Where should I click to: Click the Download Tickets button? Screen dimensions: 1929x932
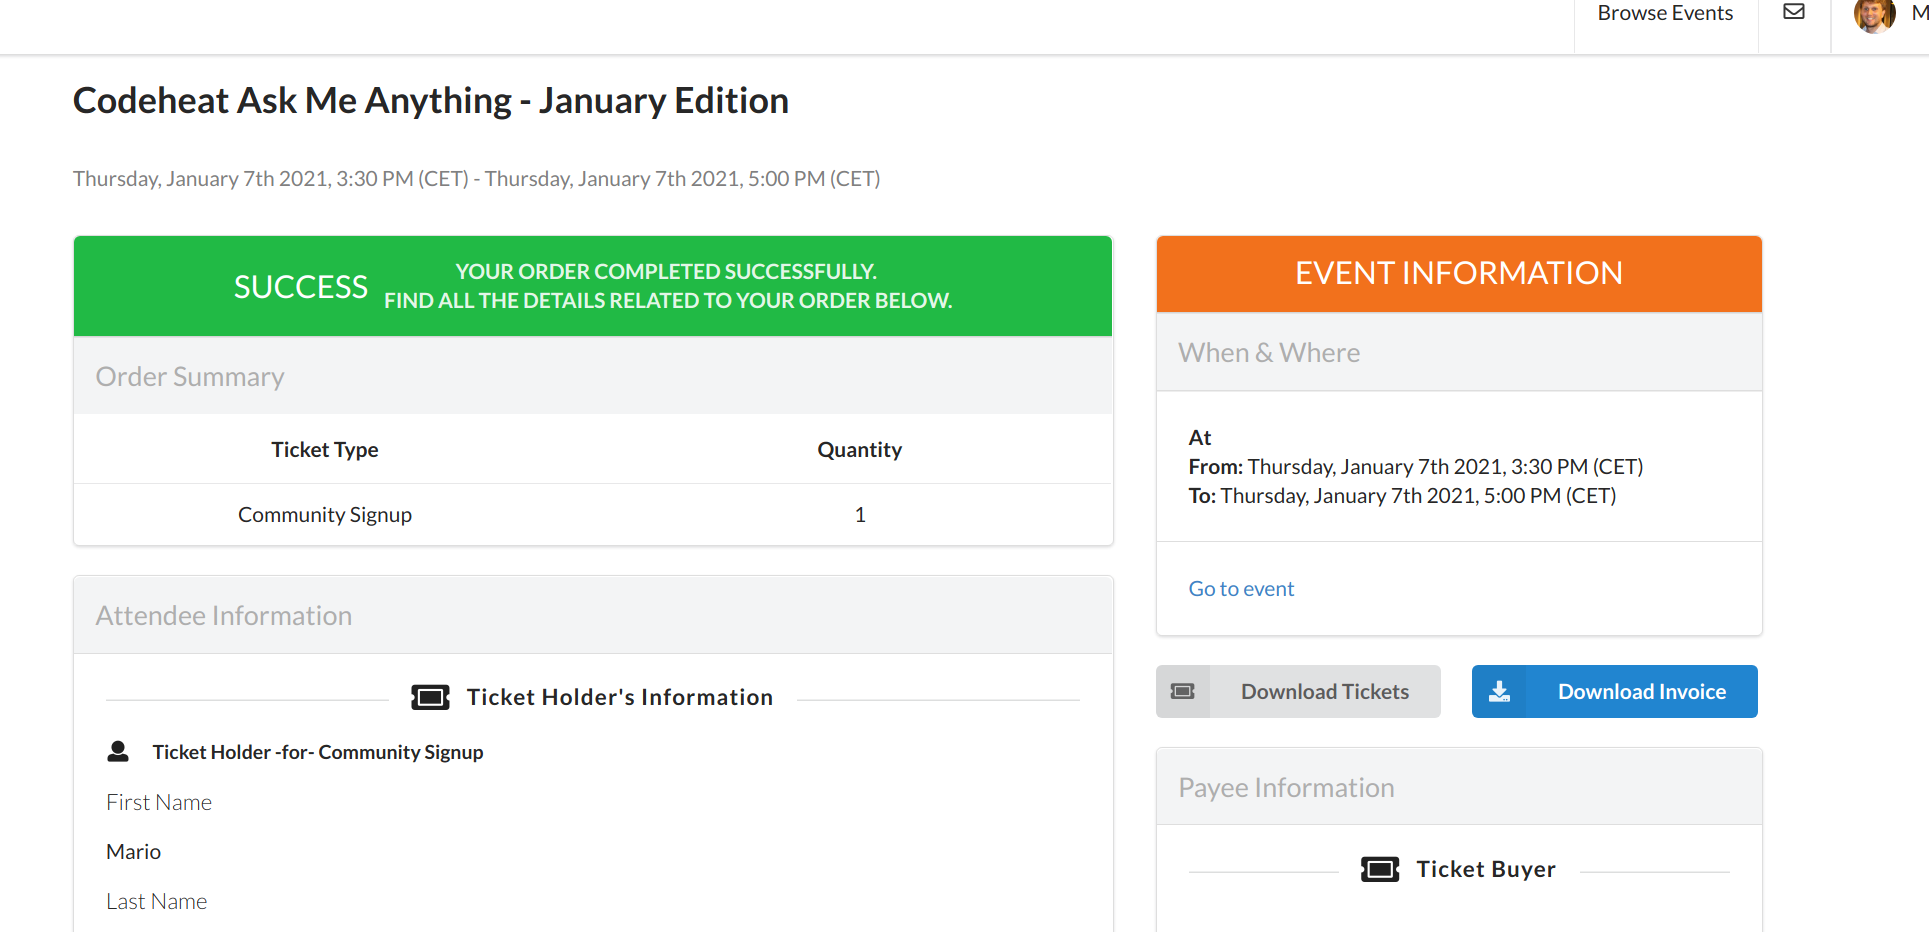[1298, 691]
